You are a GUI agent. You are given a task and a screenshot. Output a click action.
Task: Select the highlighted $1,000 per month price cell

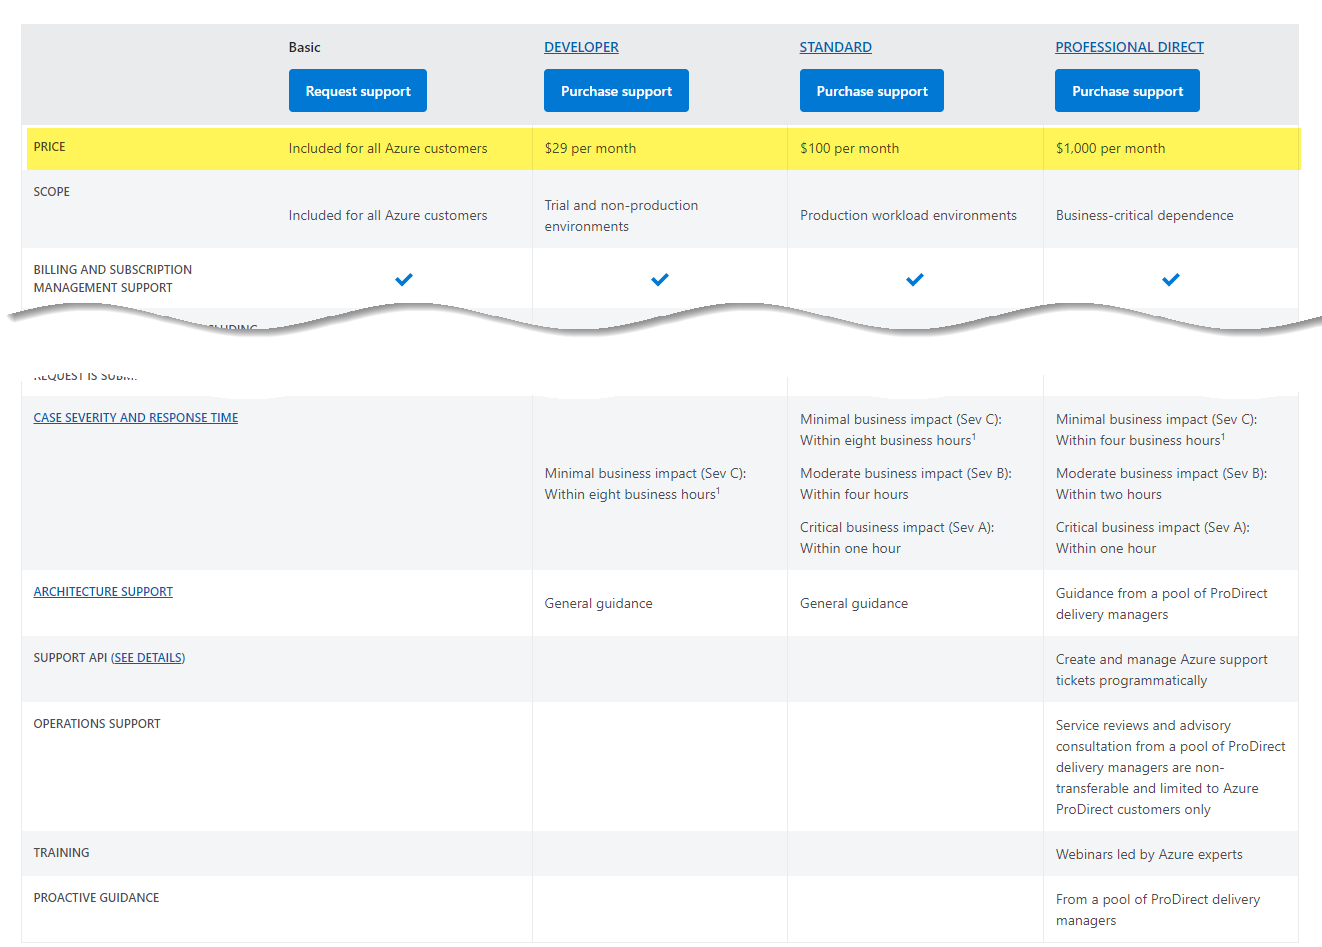coord(1110,149)
